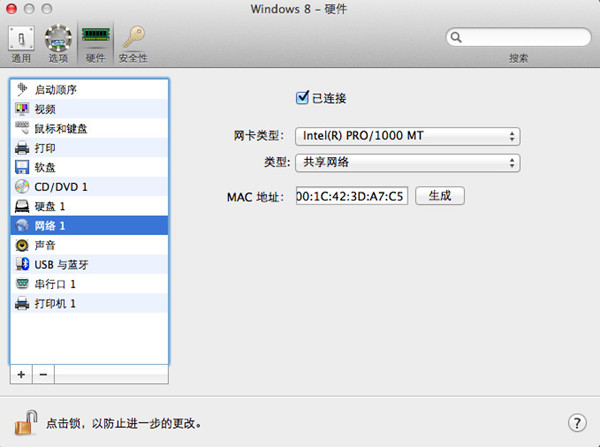Open help with the question mark button
Viewport: 600px width, 447px height.
577,423
